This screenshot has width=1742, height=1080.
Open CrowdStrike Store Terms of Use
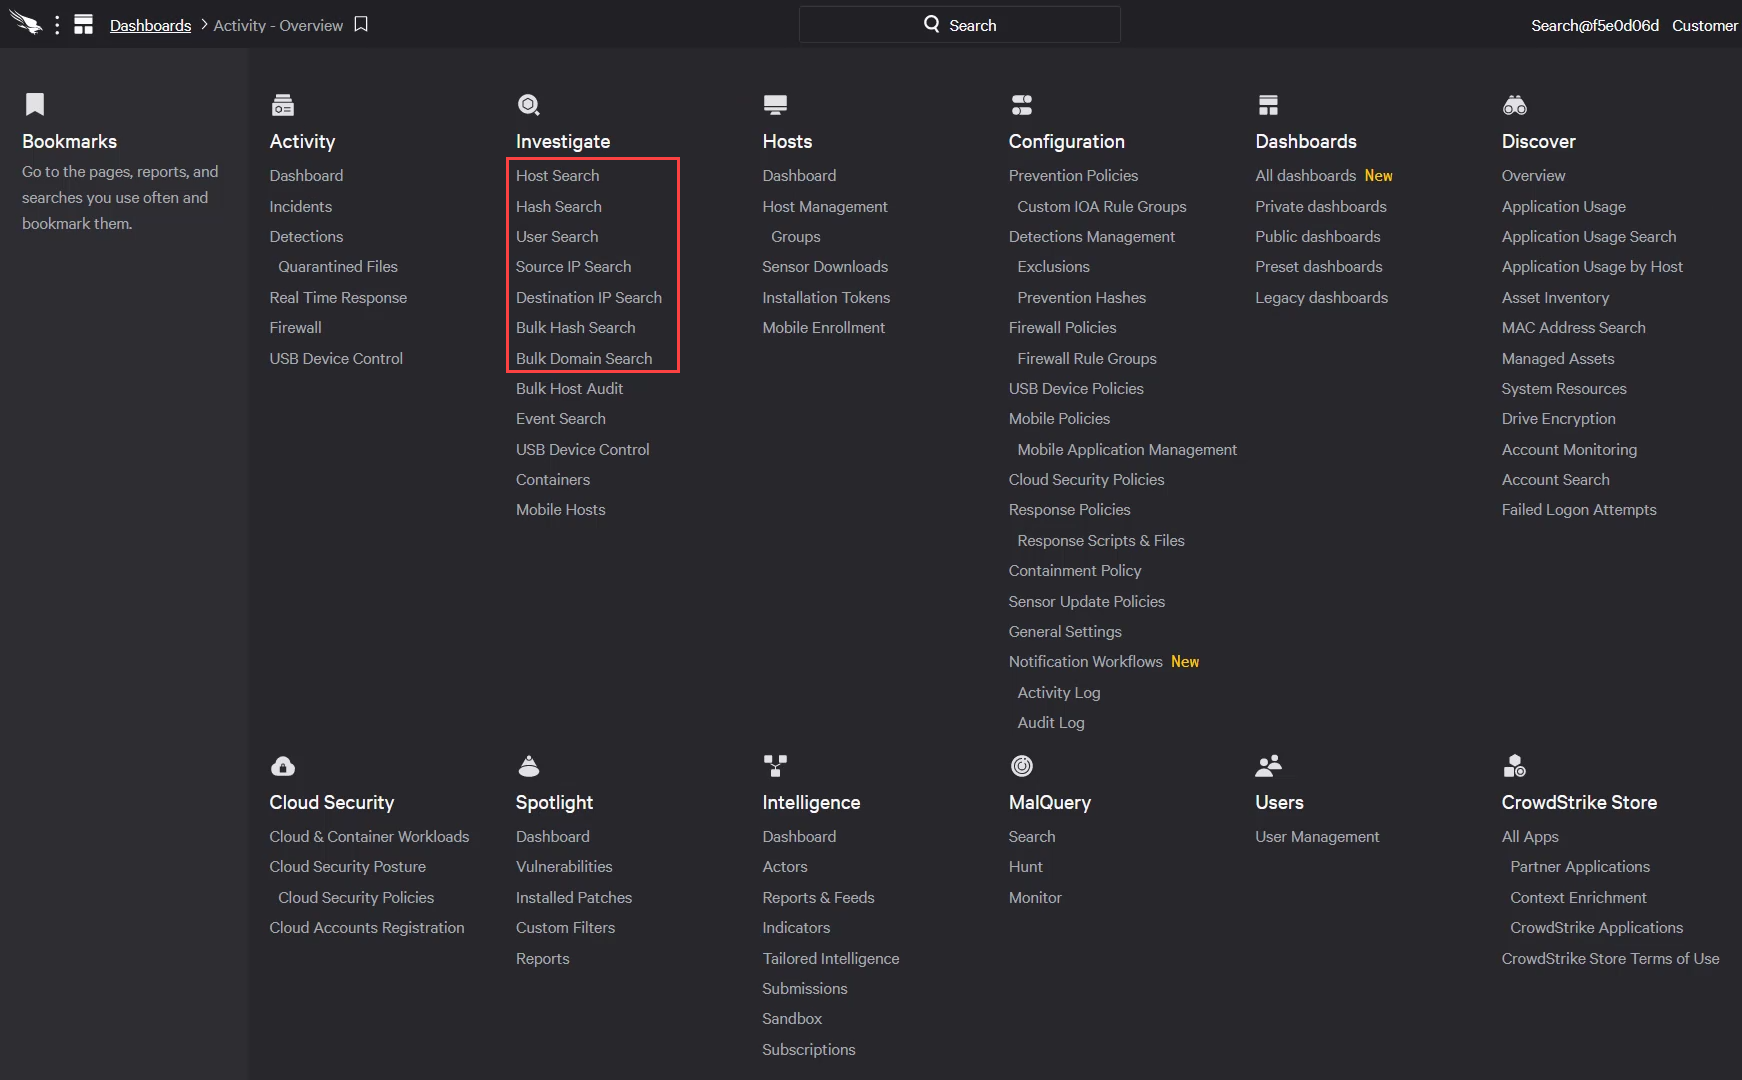[x=1610, y=959]
